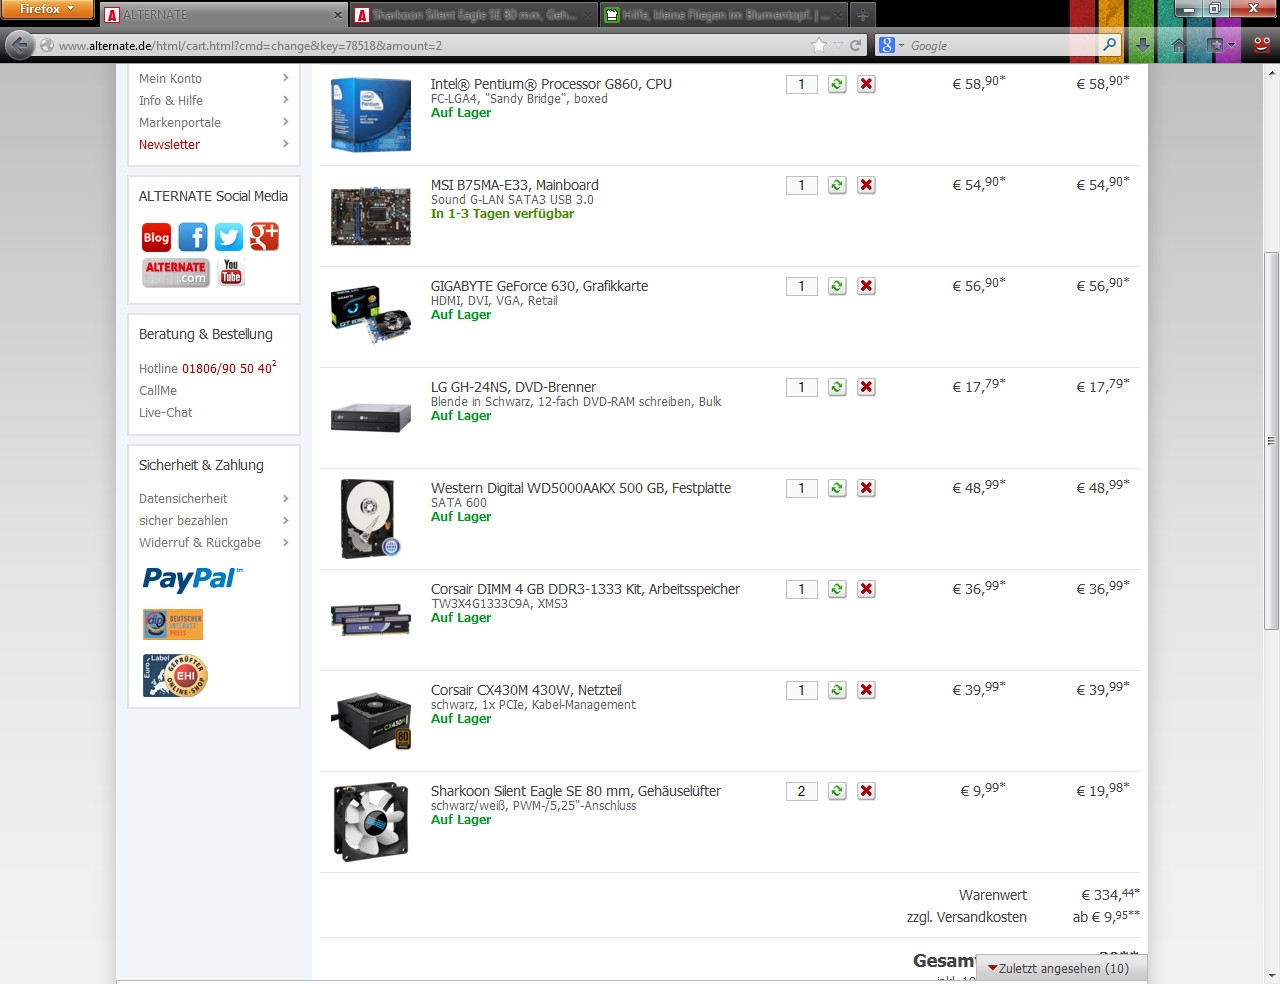
Task: Open the ALTERNATE Blog icon
Action: 156,237
